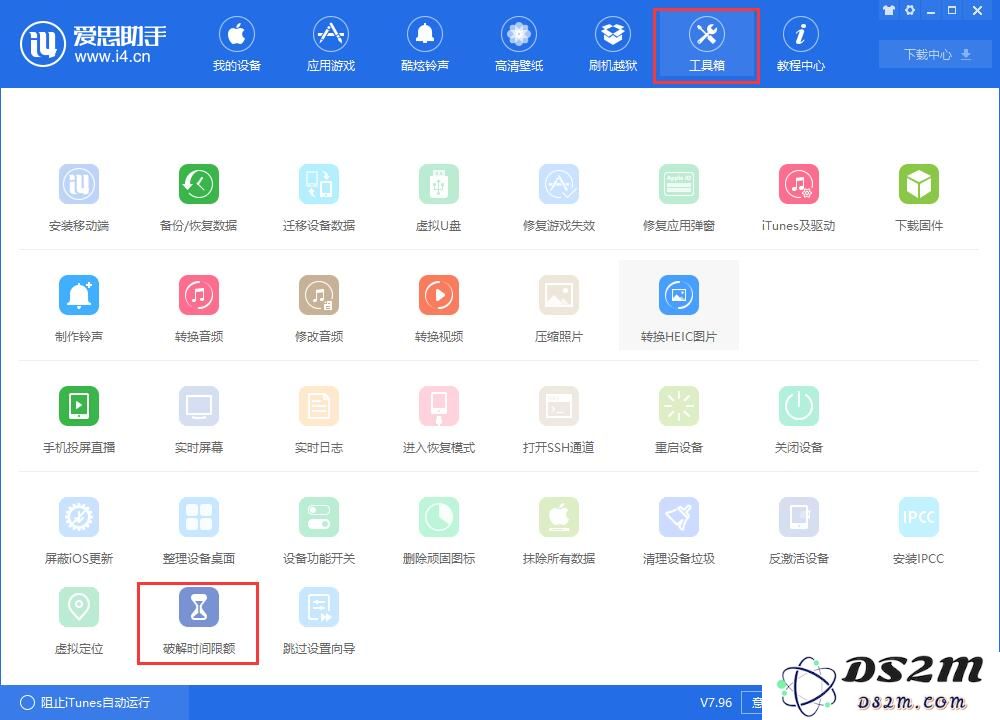This screenshot has width=1000, height=720.
Task: Switch to 刷机越狱 tab
Action: click(x=613, y=43)
